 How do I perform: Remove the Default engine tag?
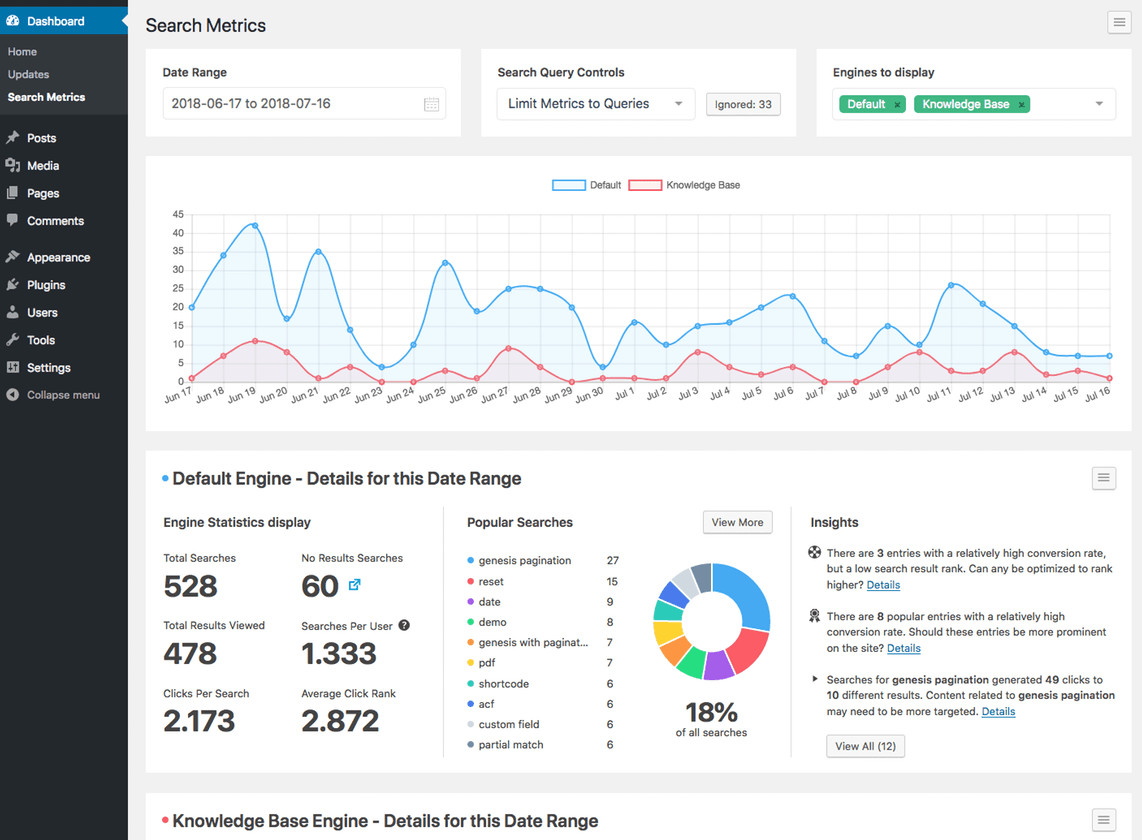click(x=897, y=105)
